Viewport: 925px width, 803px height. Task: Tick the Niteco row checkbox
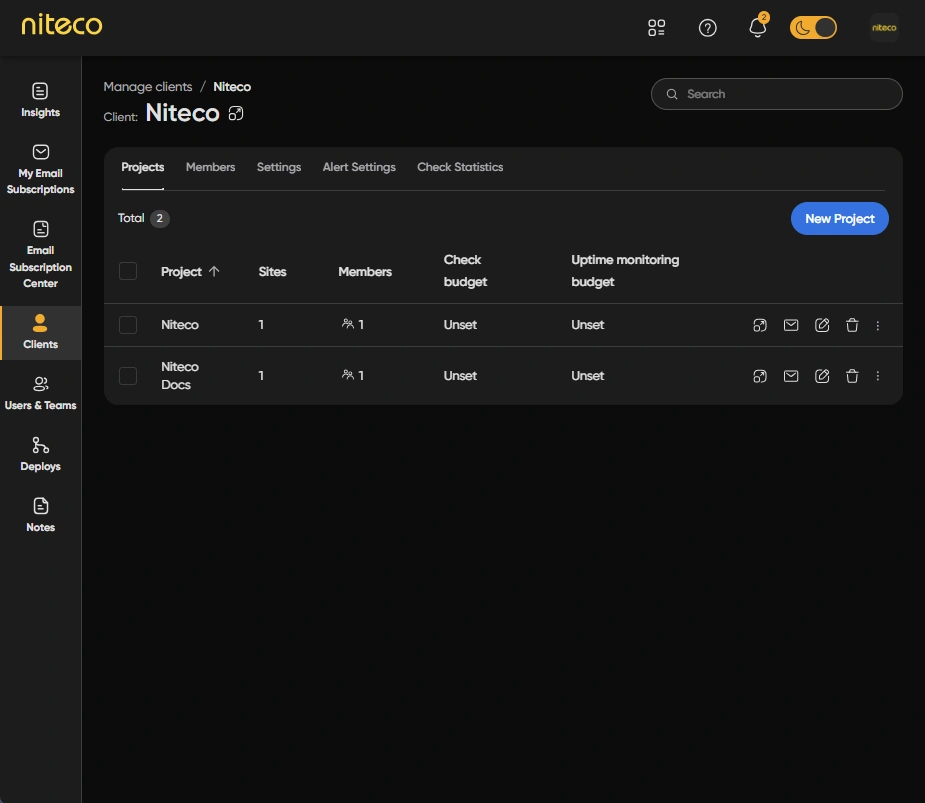tap(128, 325)
